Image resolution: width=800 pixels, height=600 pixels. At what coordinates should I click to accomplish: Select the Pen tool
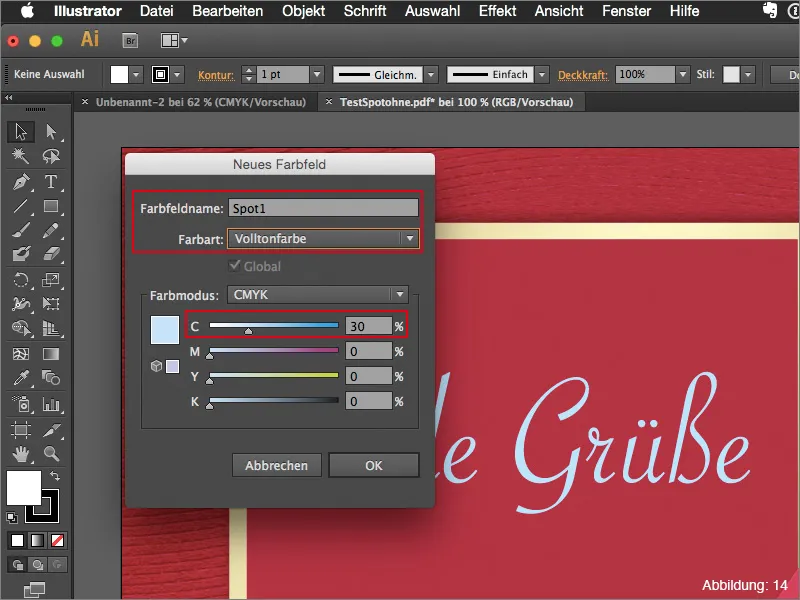pos(20,182)
